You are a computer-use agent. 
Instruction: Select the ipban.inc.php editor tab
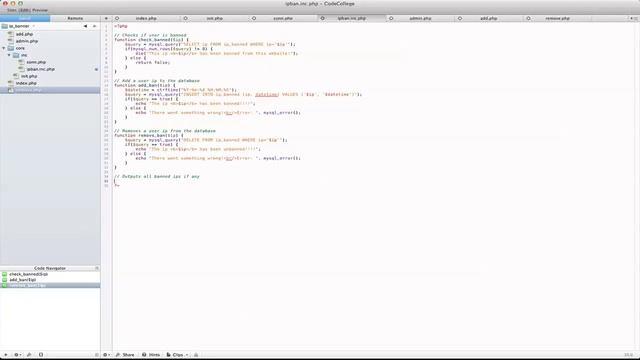coord(352,18)
